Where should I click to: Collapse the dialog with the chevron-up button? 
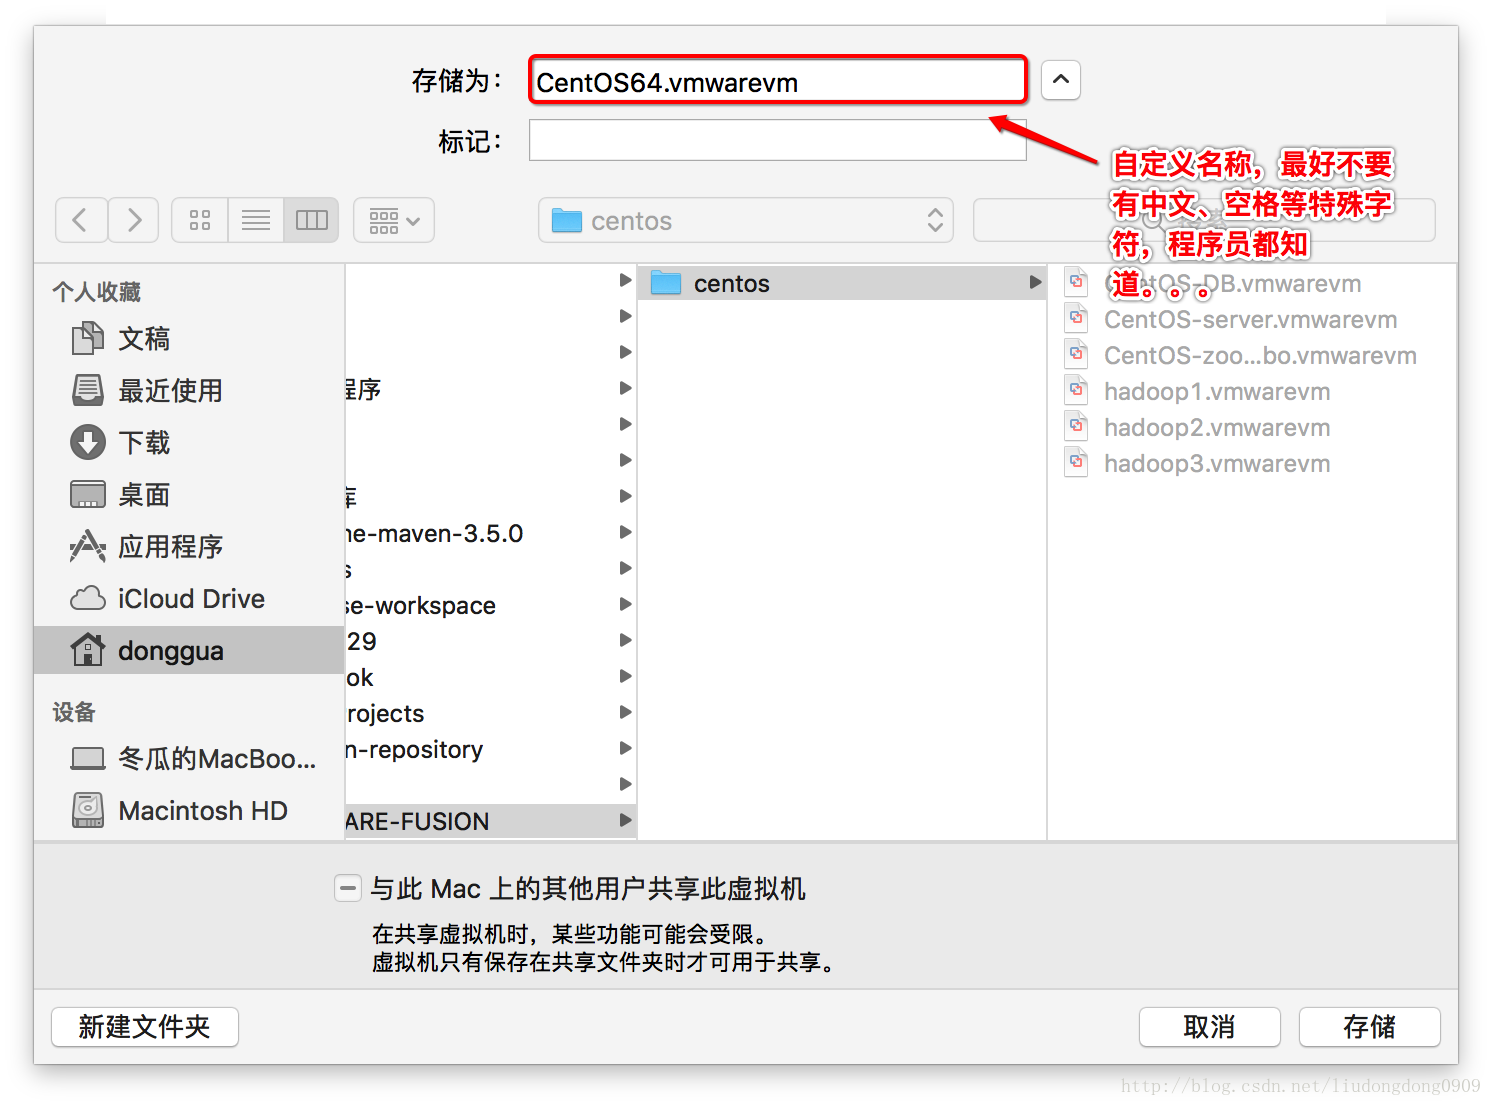(x=1061, y=79)
